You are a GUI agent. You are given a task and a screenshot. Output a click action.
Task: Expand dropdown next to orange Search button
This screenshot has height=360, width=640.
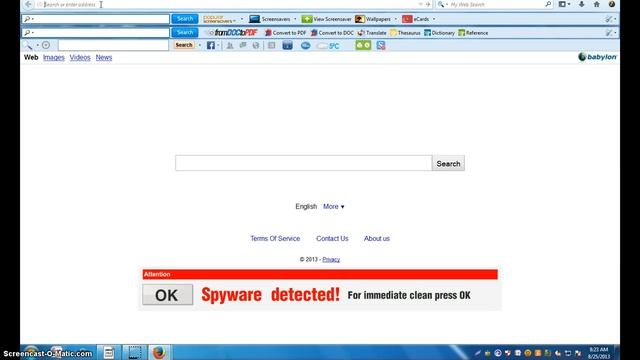tap(200, 45)
